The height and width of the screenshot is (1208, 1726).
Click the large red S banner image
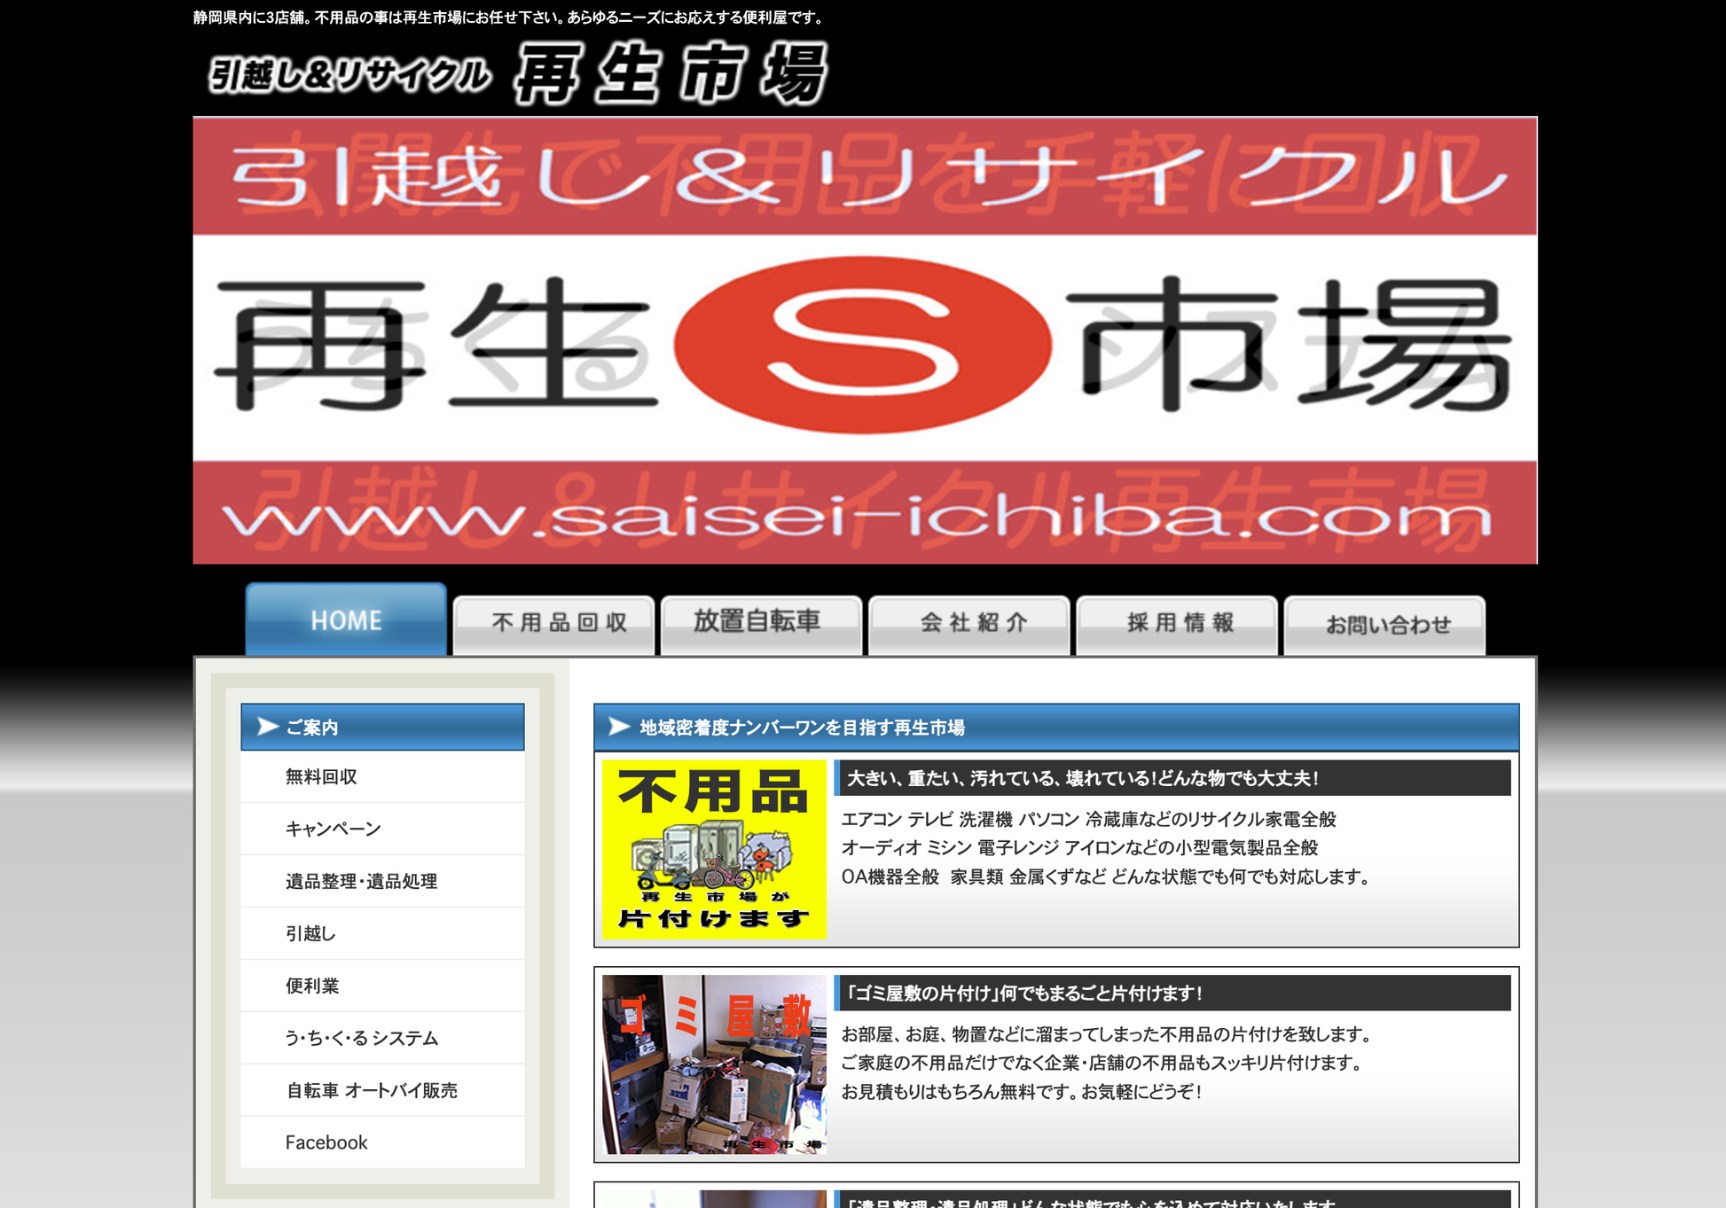tap(864, 341)
